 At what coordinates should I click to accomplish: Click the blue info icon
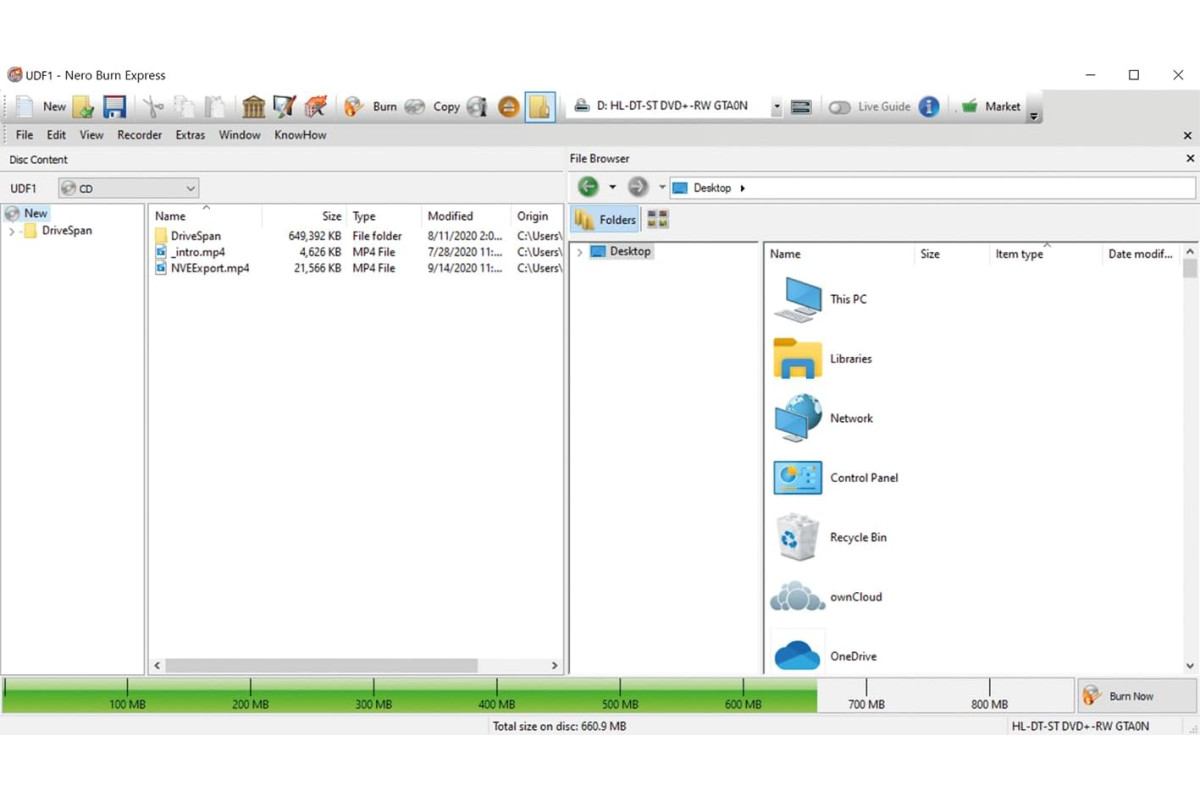(x=929, y=106)
